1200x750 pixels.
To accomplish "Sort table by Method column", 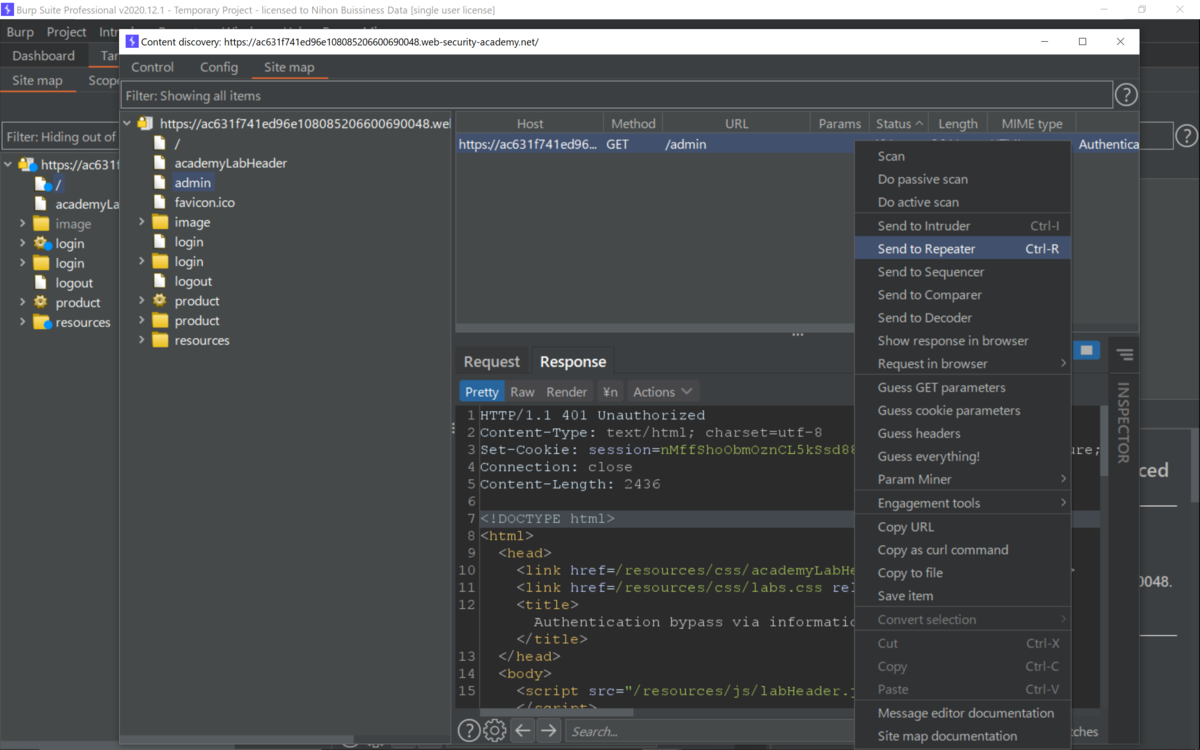I will point(633,124).
